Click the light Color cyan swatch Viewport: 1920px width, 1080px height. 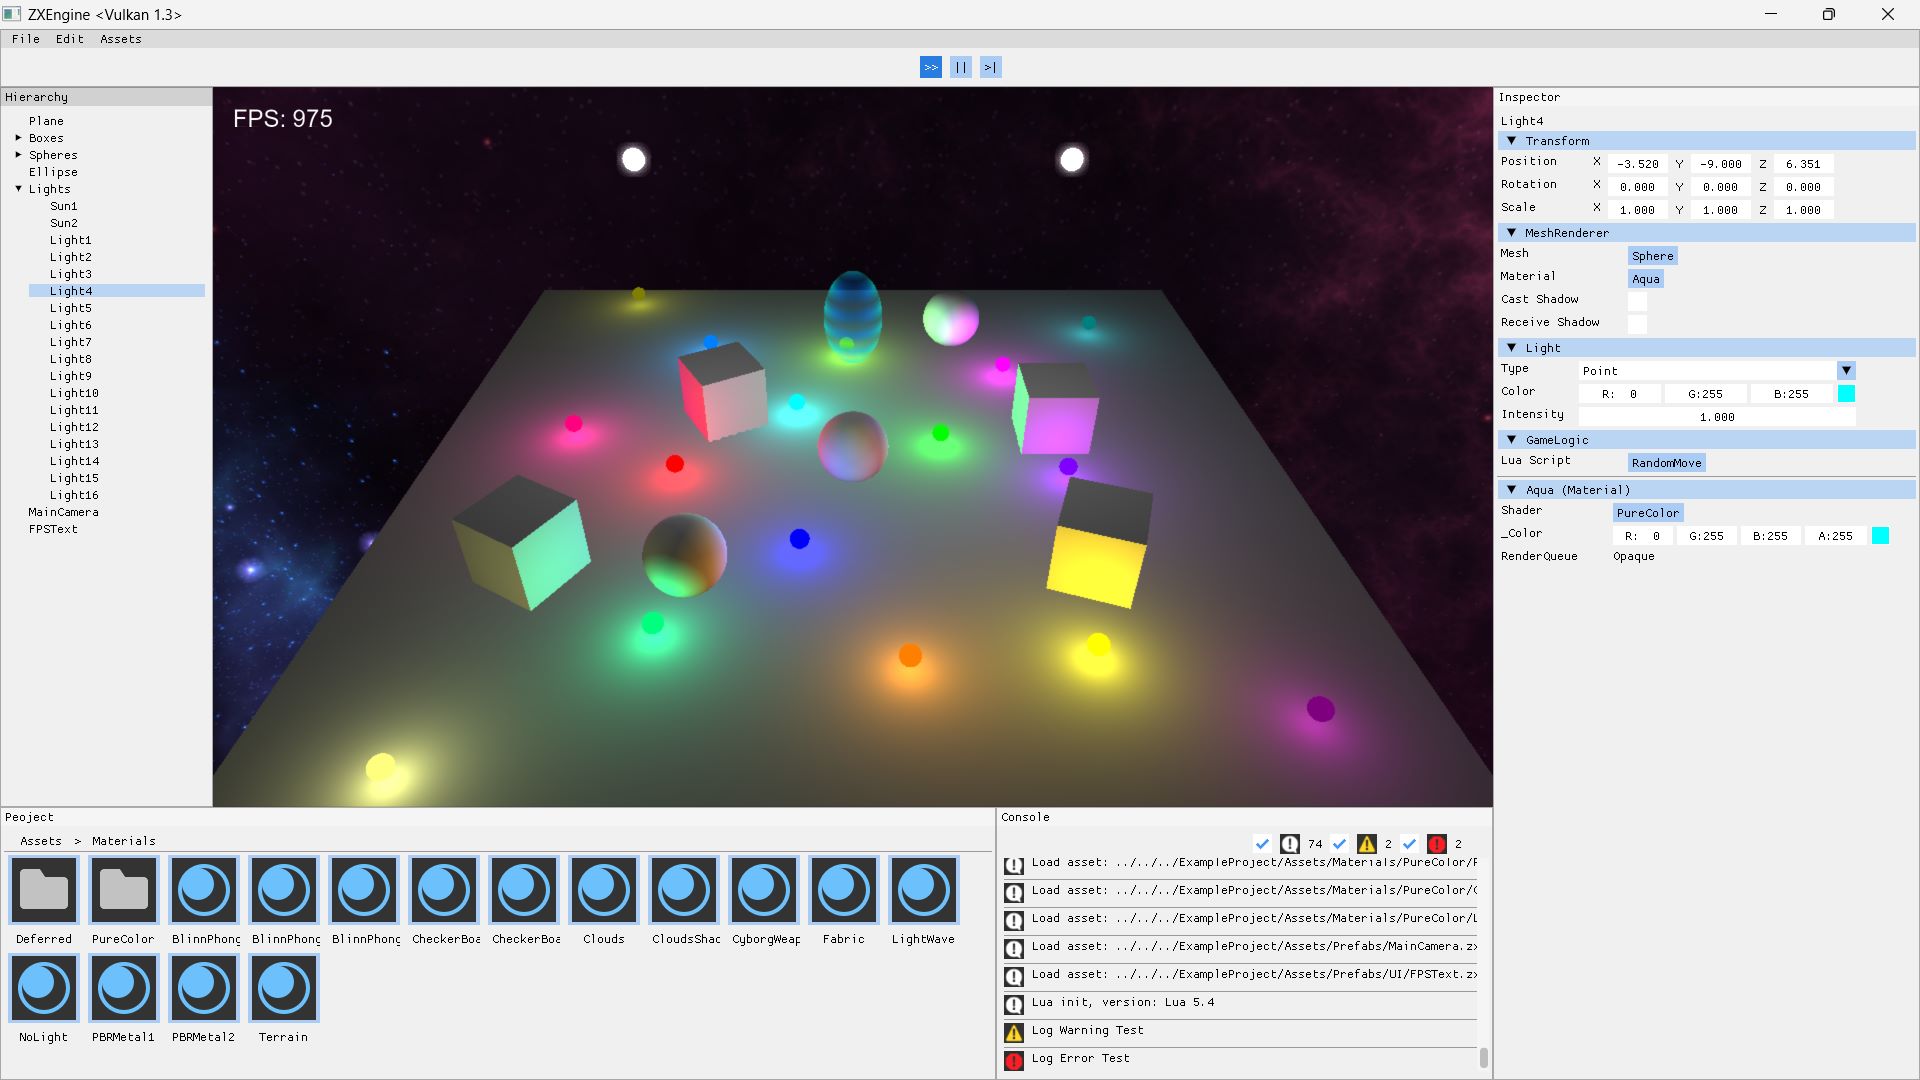coord(1846,394)
